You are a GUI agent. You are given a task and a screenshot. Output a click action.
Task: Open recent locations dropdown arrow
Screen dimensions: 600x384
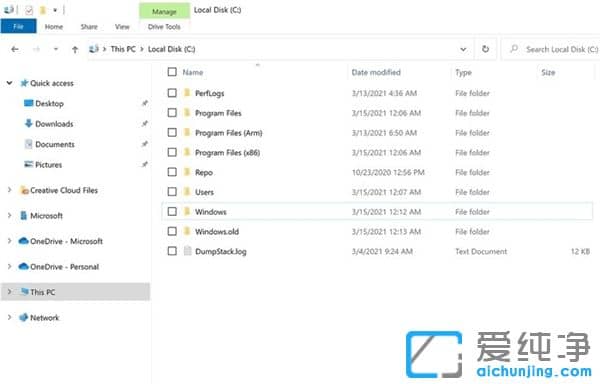point(56,49)
